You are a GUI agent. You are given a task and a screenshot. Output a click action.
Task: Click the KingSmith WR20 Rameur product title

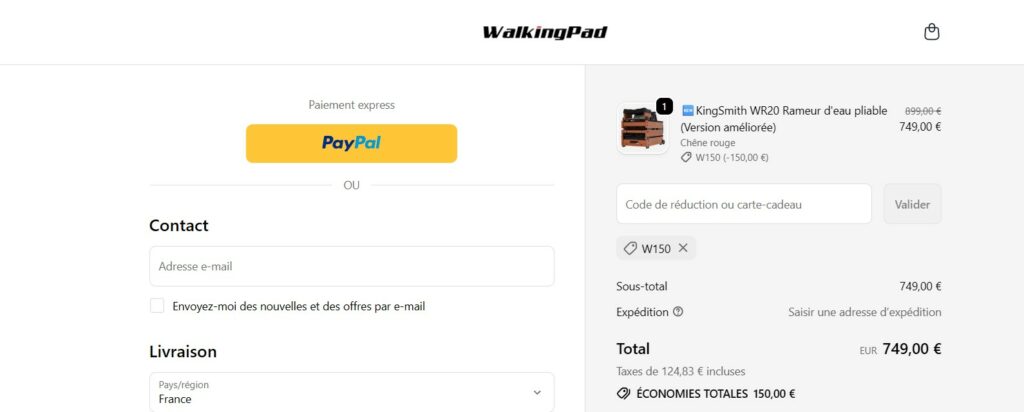point(784,119)
